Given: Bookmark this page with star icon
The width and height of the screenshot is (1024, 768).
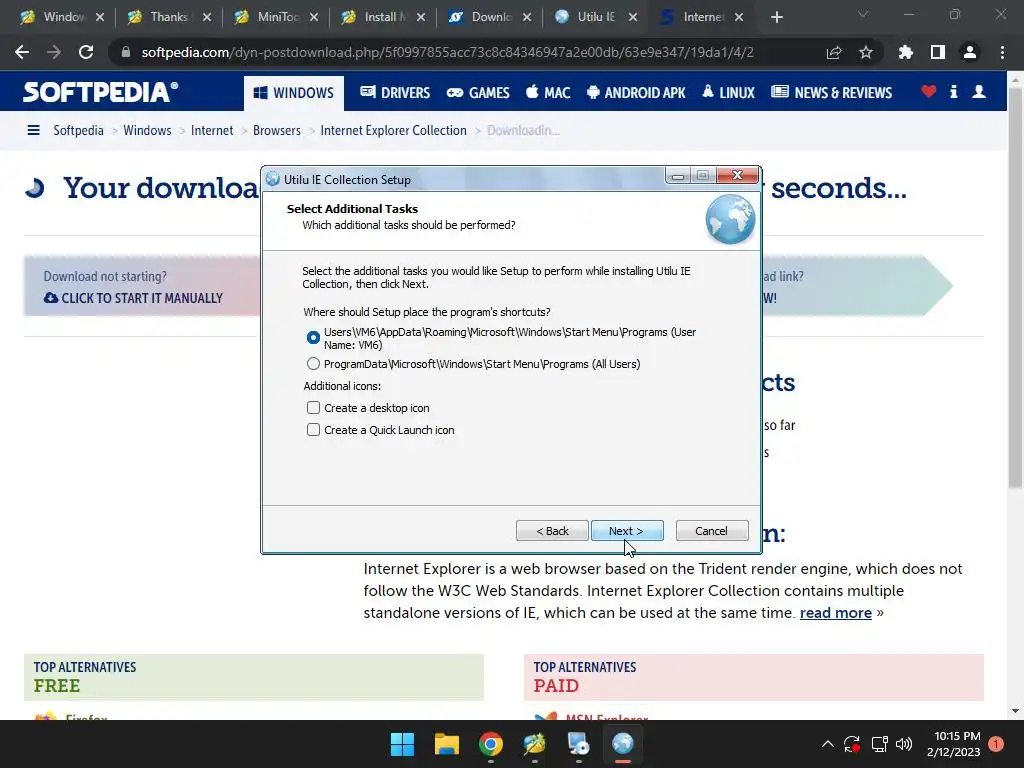Looking at the screenshot, I should click(866, 52).
